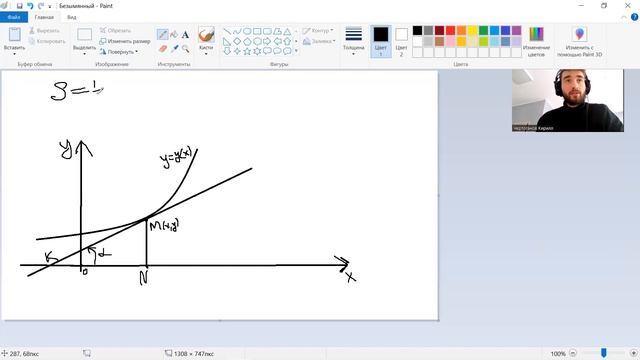Click the Brushes icon

point(206,35)
